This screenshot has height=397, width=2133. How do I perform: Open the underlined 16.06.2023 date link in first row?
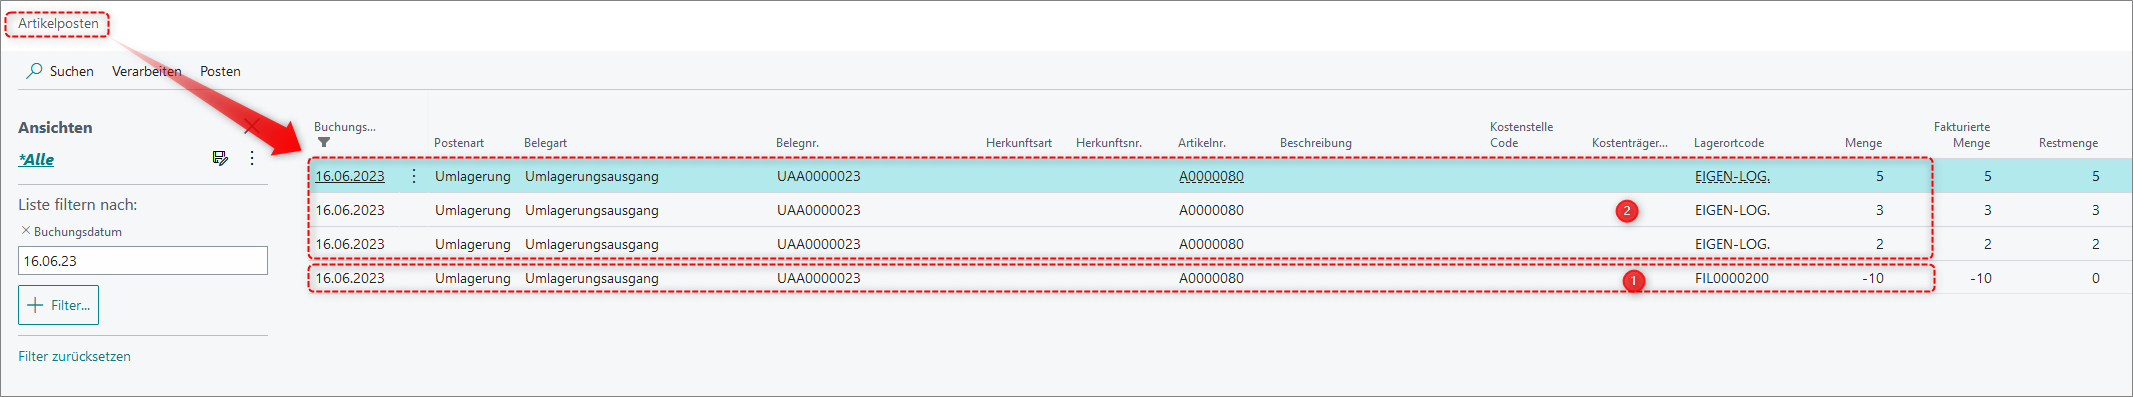pos(350,176)
